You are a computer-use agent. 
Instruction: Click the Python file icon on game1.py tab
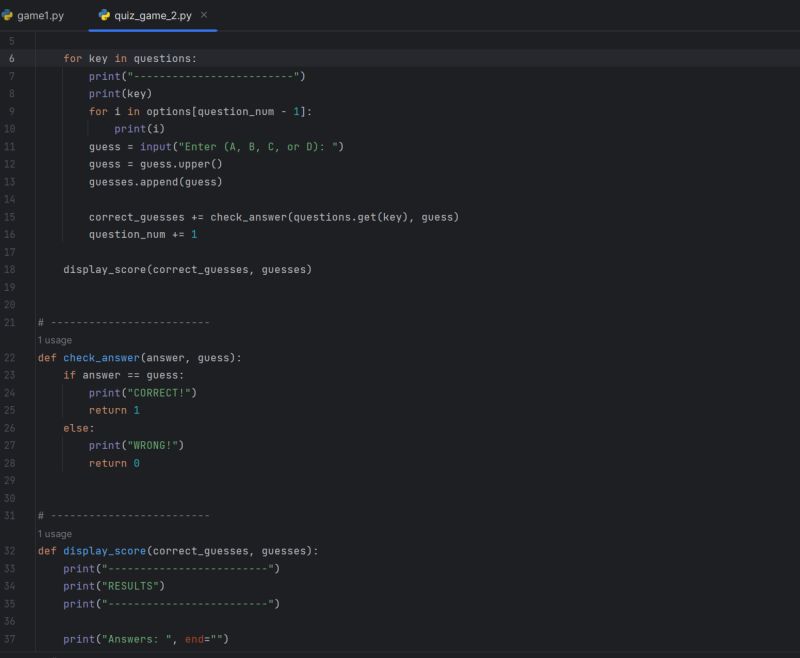7,16
